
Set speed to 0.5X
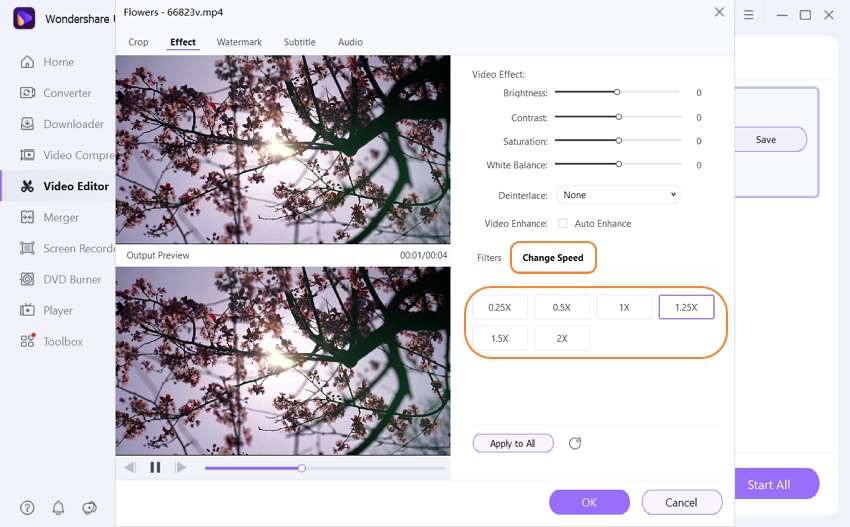tap(562, 307)
